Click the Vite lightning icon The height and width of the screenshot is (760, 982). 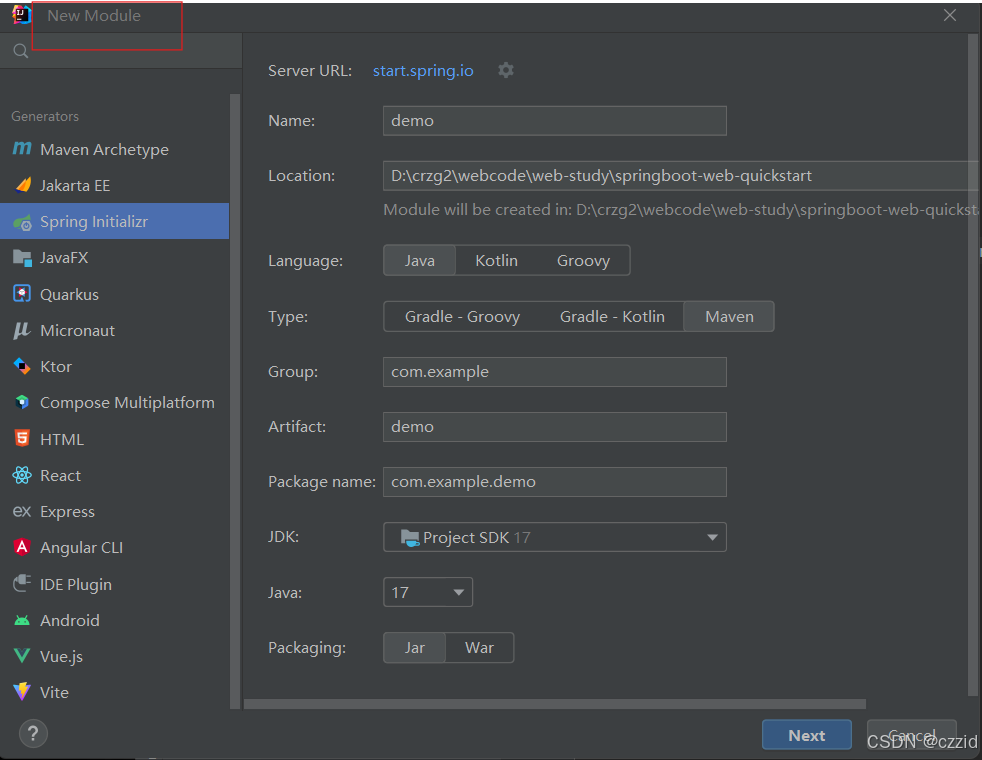tap(22, 692)
